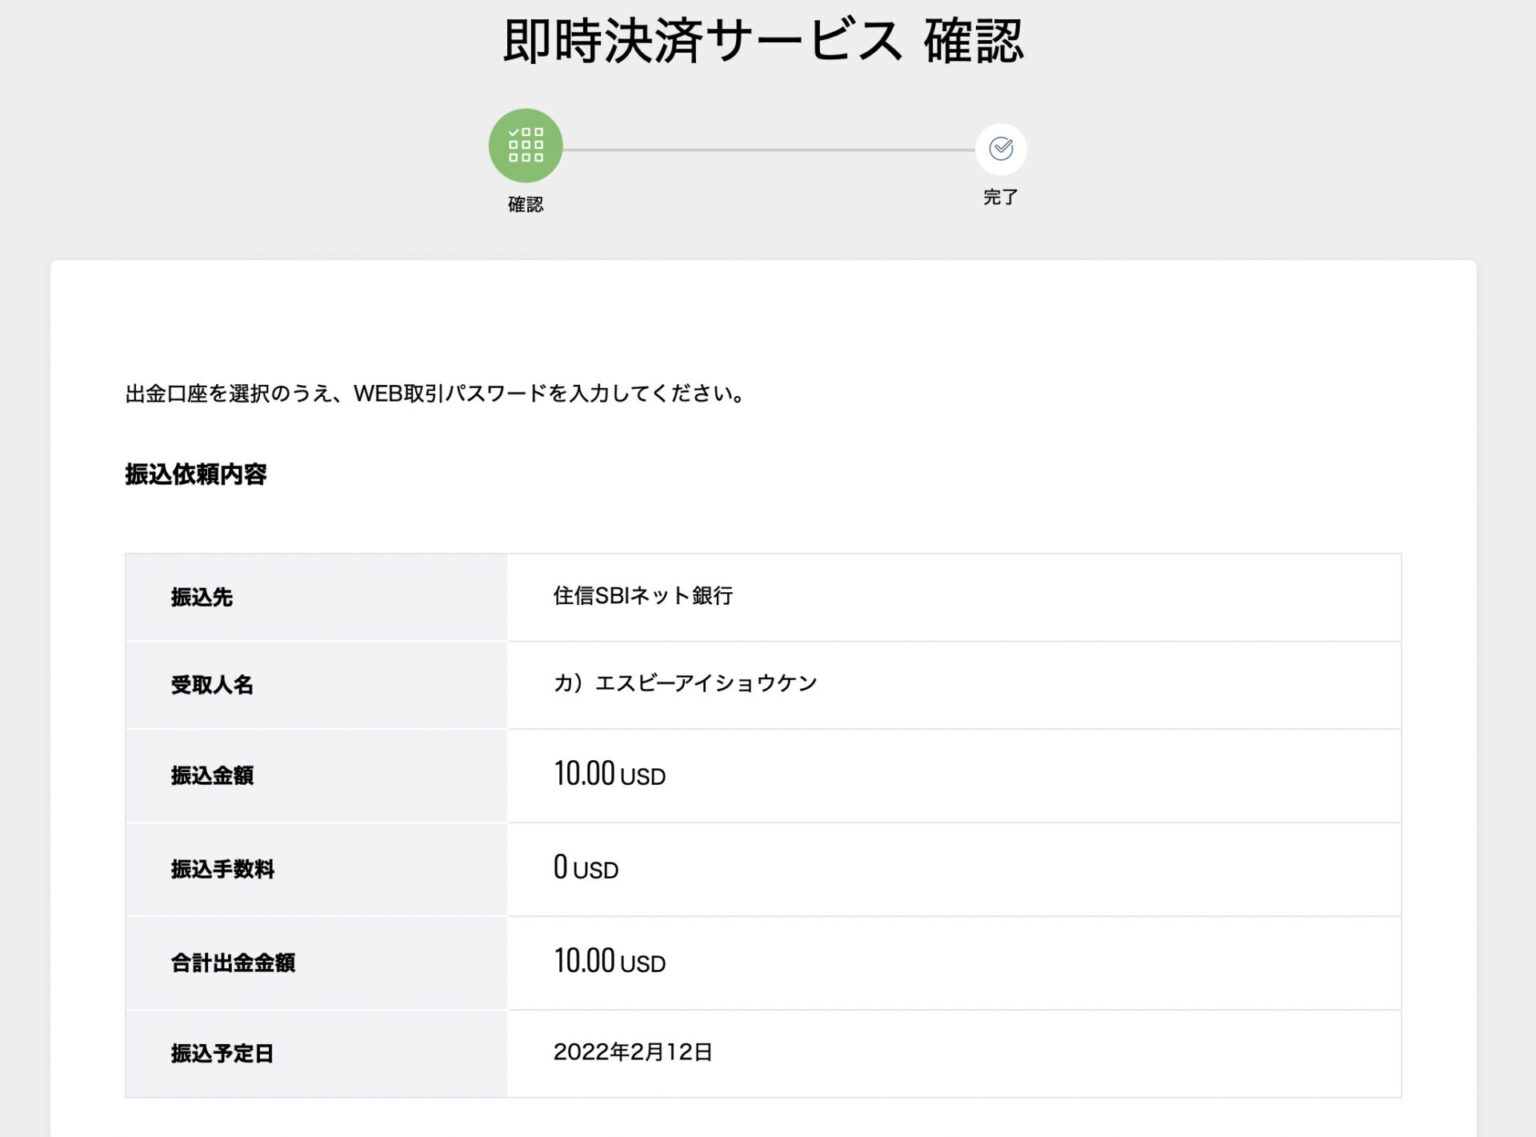
Task: Click the green 確認 step icon
Action: click(525, 146)
